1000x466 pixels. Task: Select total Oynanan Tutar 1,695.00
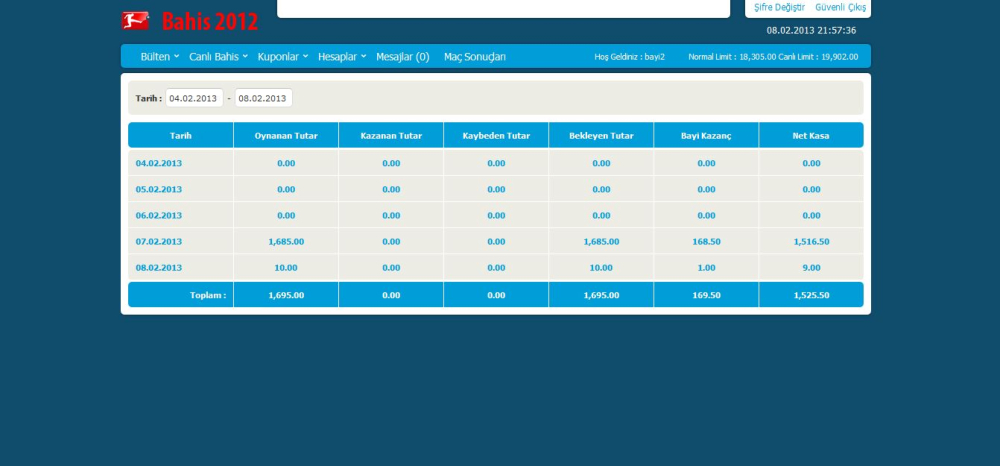point(286,295)
